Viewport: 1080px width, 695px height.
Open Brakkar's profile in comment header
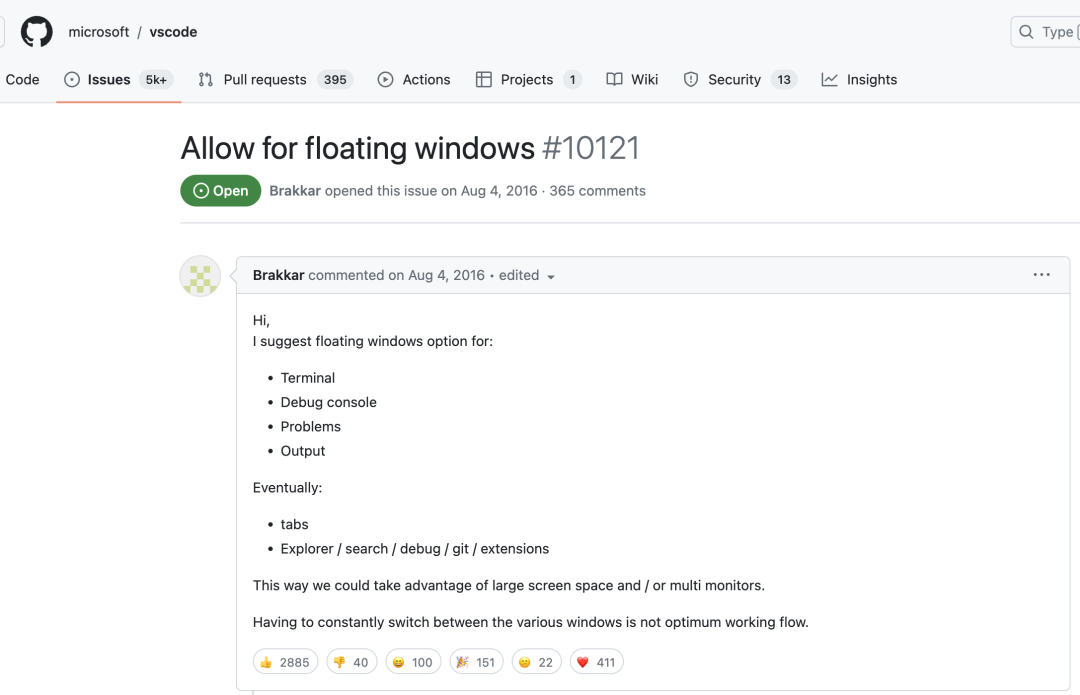click(278, 275)
